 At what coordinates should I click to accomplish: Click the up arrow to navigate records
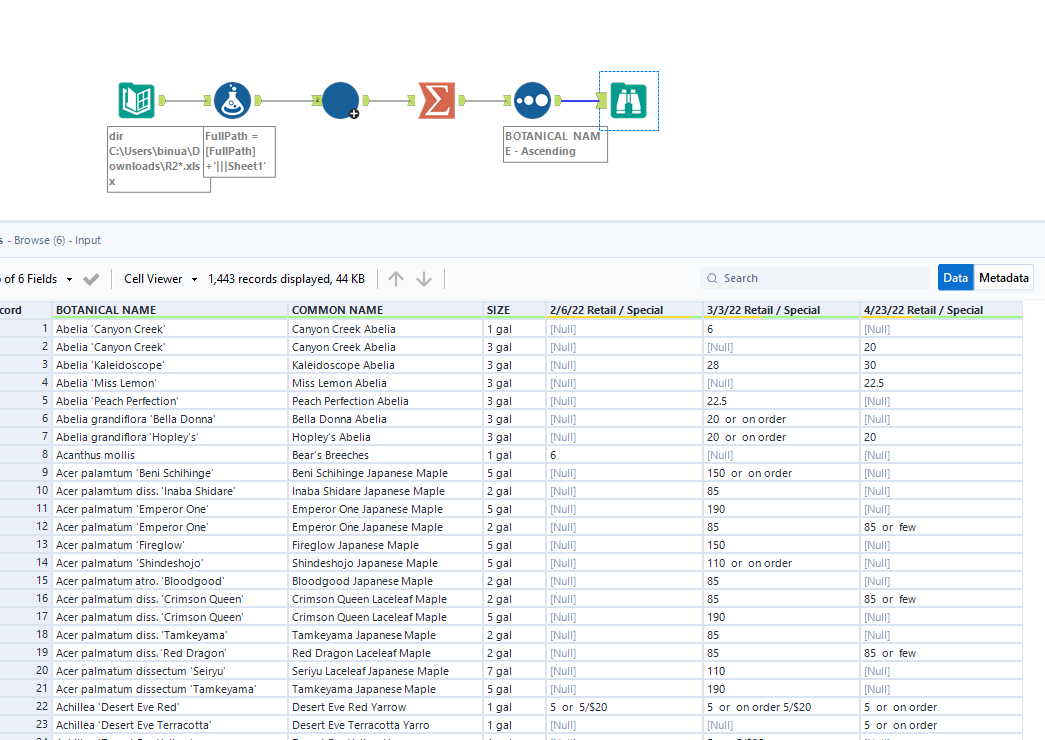pos(396,278)
